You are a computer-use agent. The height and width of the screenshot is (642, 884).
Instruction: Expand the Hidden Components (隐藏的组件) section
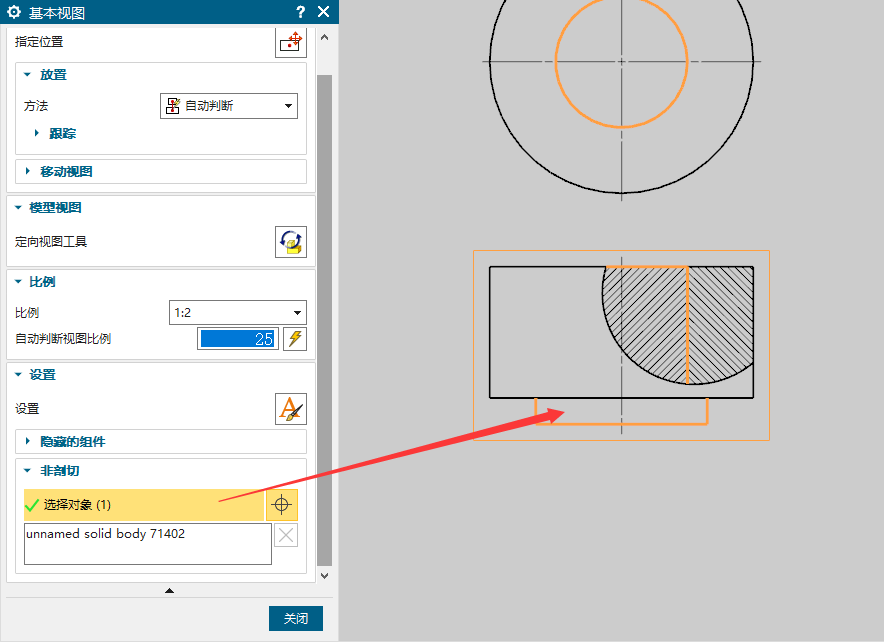[72, 441]
